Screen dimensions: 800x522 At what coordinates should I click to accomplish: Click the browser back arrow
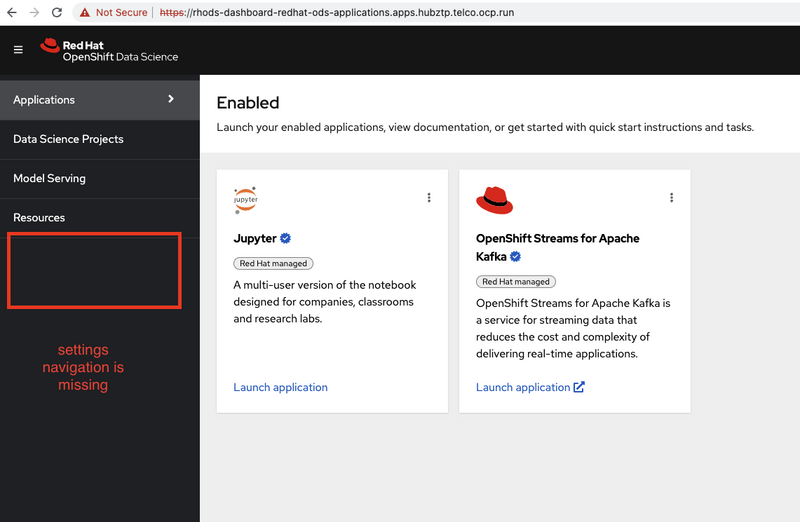12,12
